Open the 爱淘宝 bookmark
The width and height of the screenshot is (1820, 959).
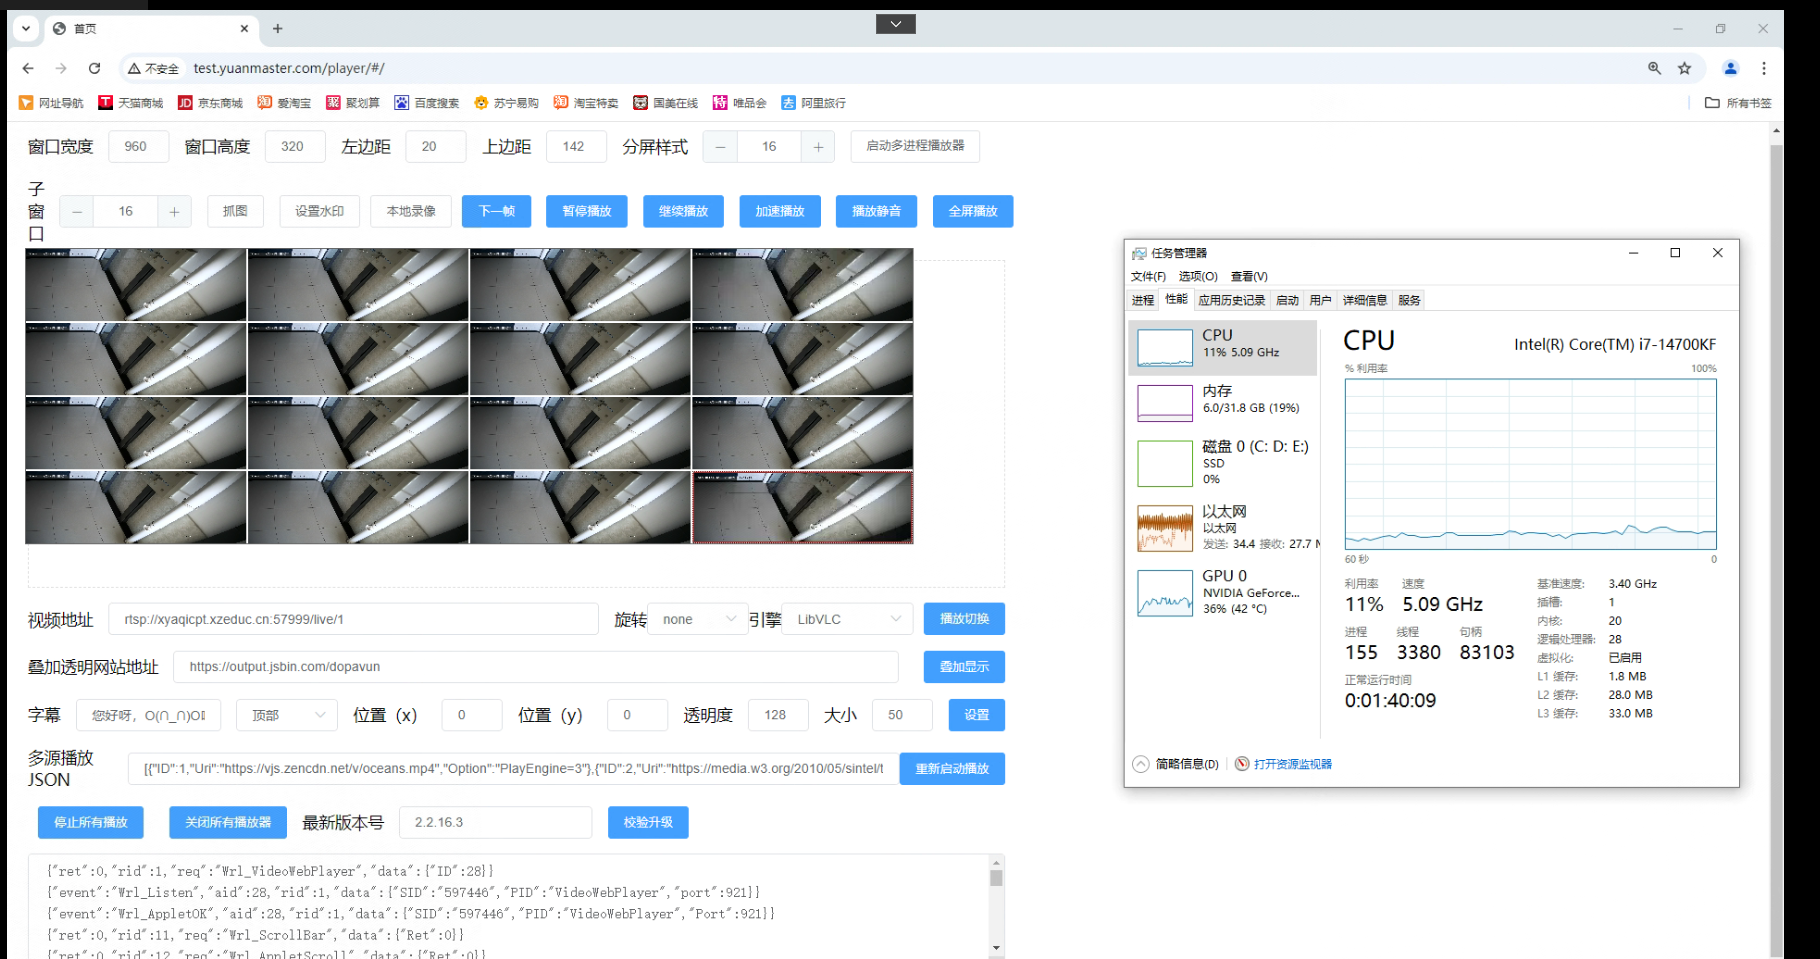click(x=284, y=103)
